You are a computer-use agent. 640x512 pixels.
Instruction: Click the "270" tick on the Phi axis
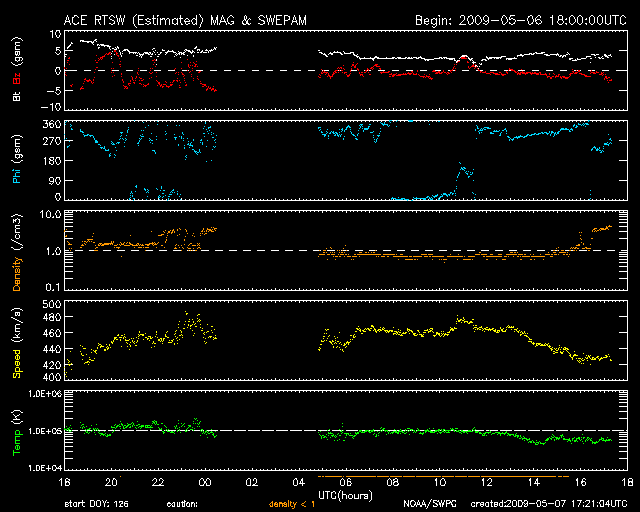(52, 141)
